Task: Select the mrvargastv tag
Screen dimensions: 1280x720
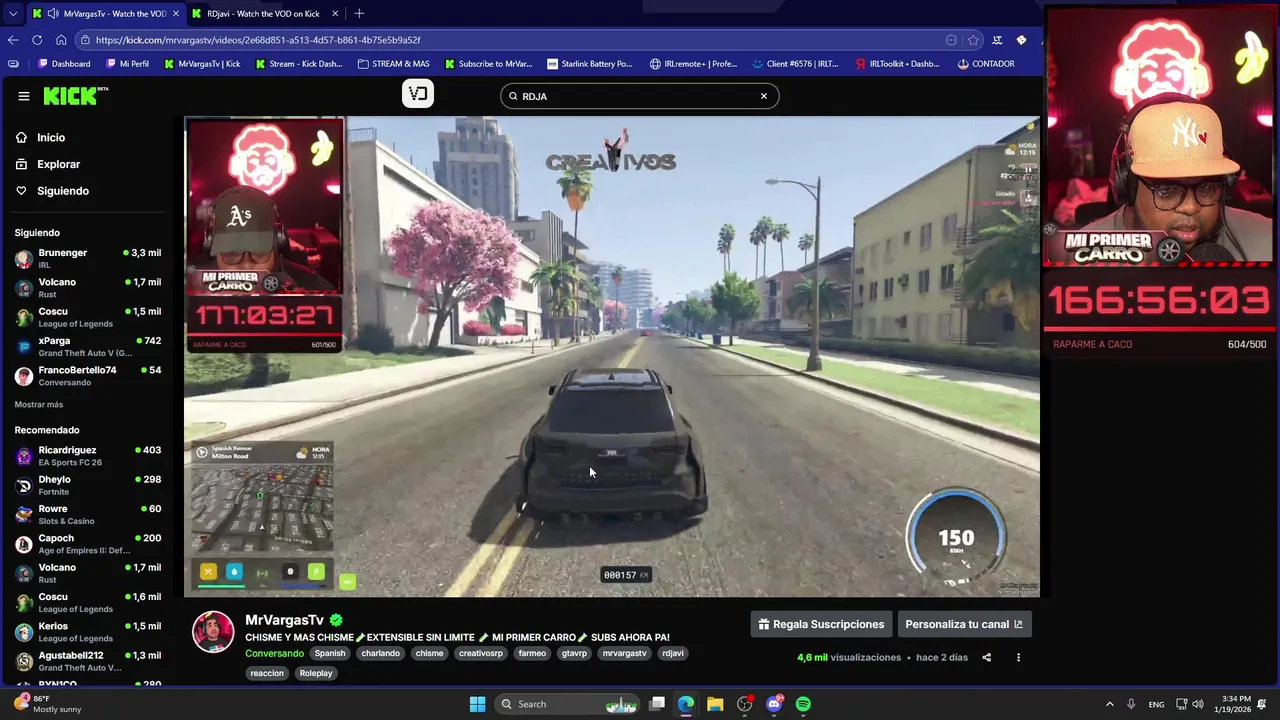Action: pos(624,653)
